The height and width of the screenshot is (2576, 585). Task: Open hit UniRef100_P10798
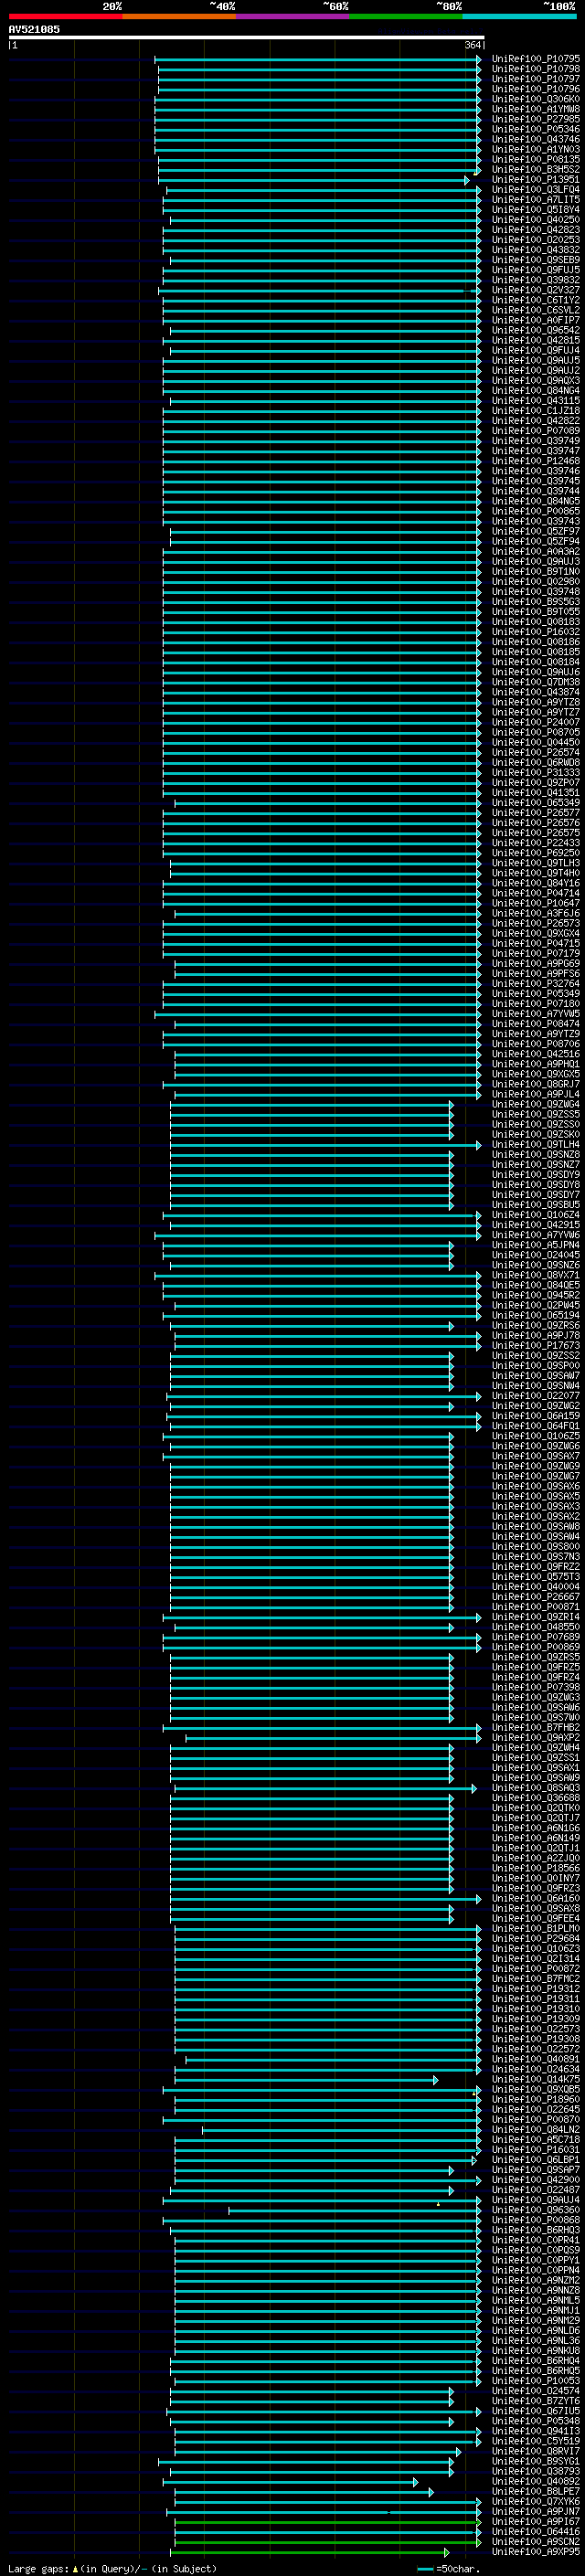click(535, 69)
